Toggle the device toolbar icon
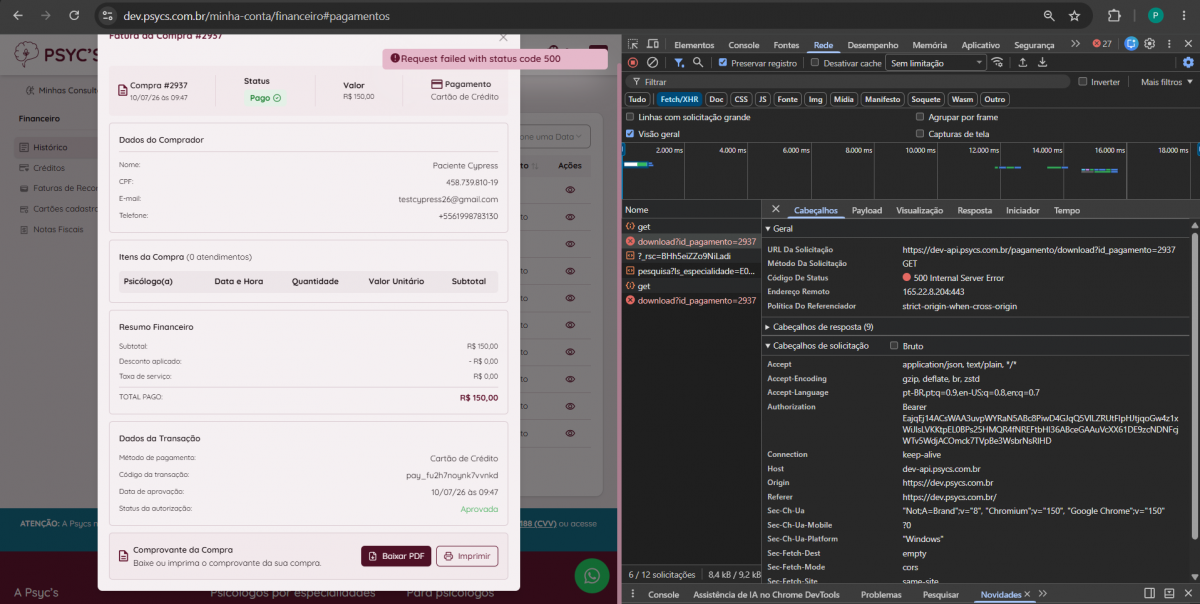The image size is (1200, 604). tap(652, 44)
